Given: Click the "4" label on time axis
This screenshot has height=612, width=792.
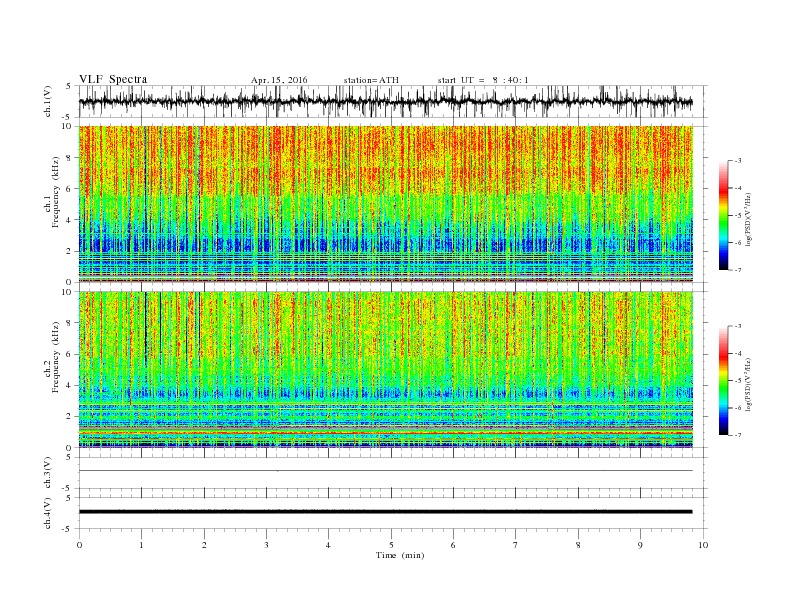Looking at the screenshot, I should pos(329,545).
